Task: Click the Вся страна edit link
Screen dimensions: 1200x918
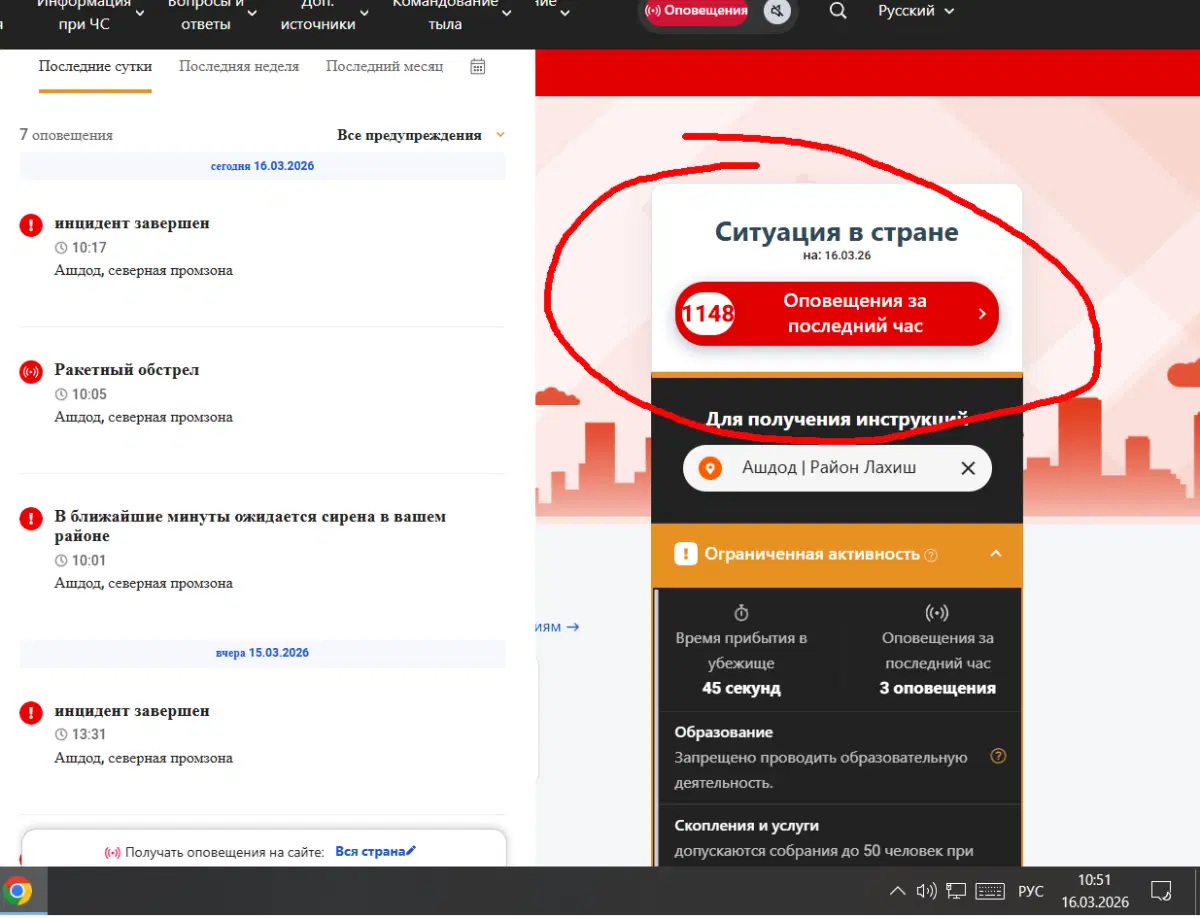Action: [x=377, y=849]
